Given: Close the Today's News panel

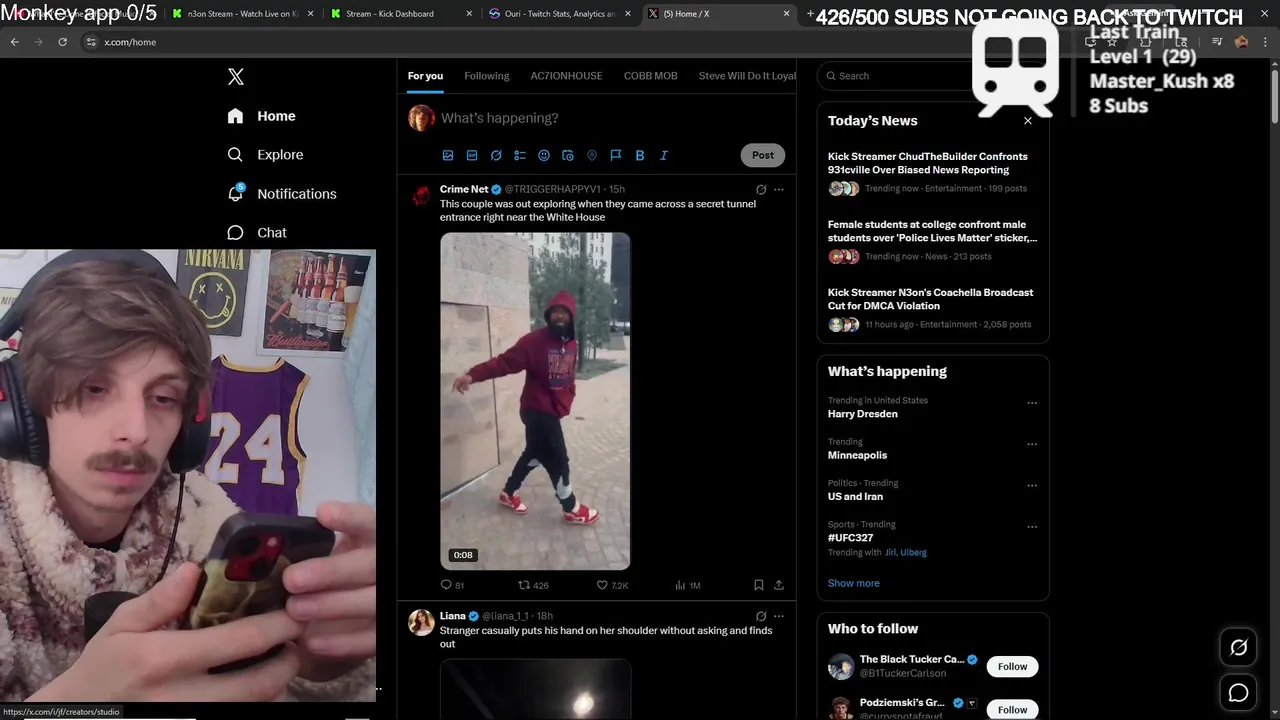Looking at the screenshot, I should (x=1028, y=121).
